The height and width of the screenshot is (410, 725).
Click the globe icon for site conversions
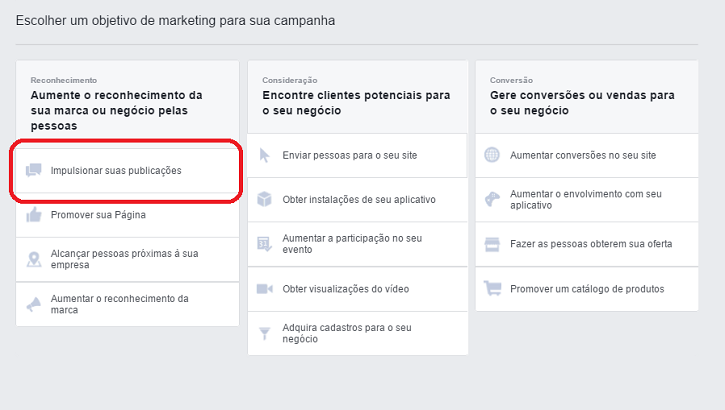point(492,155)
